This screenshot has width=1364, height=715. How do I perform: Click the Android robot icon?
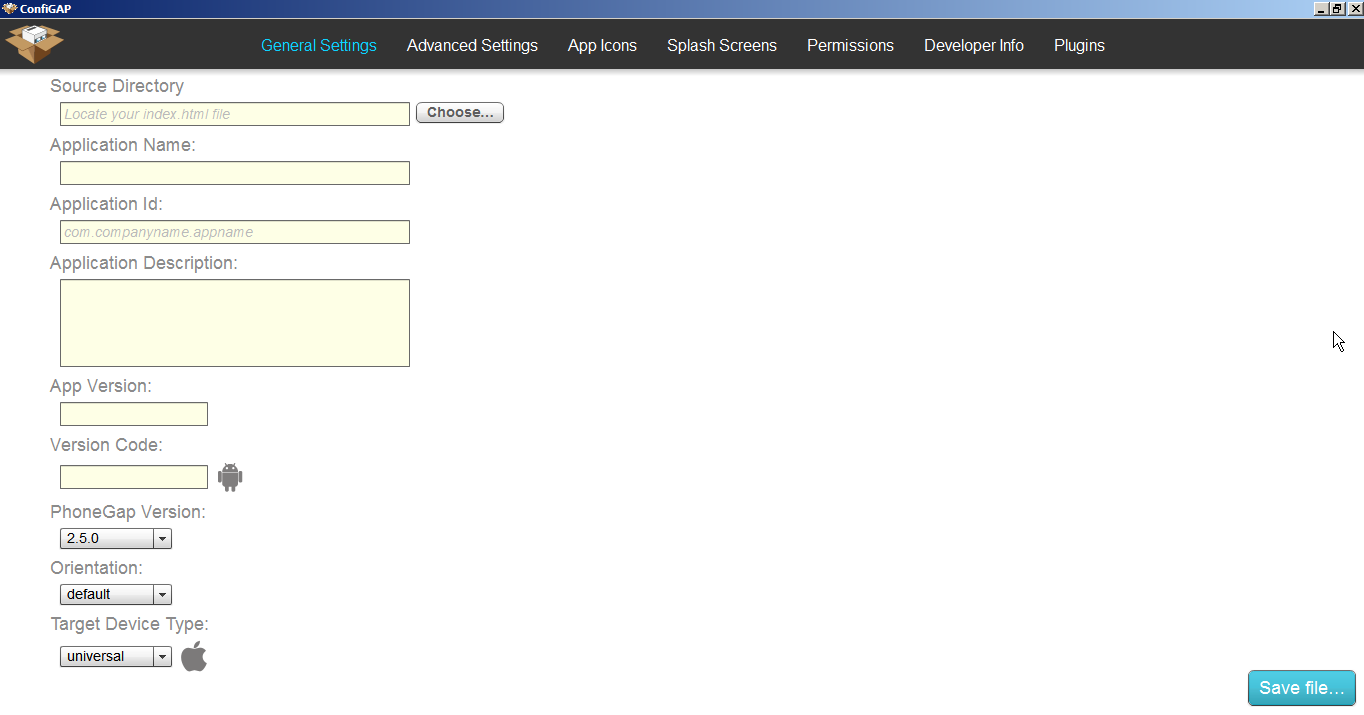coord(230,477)
